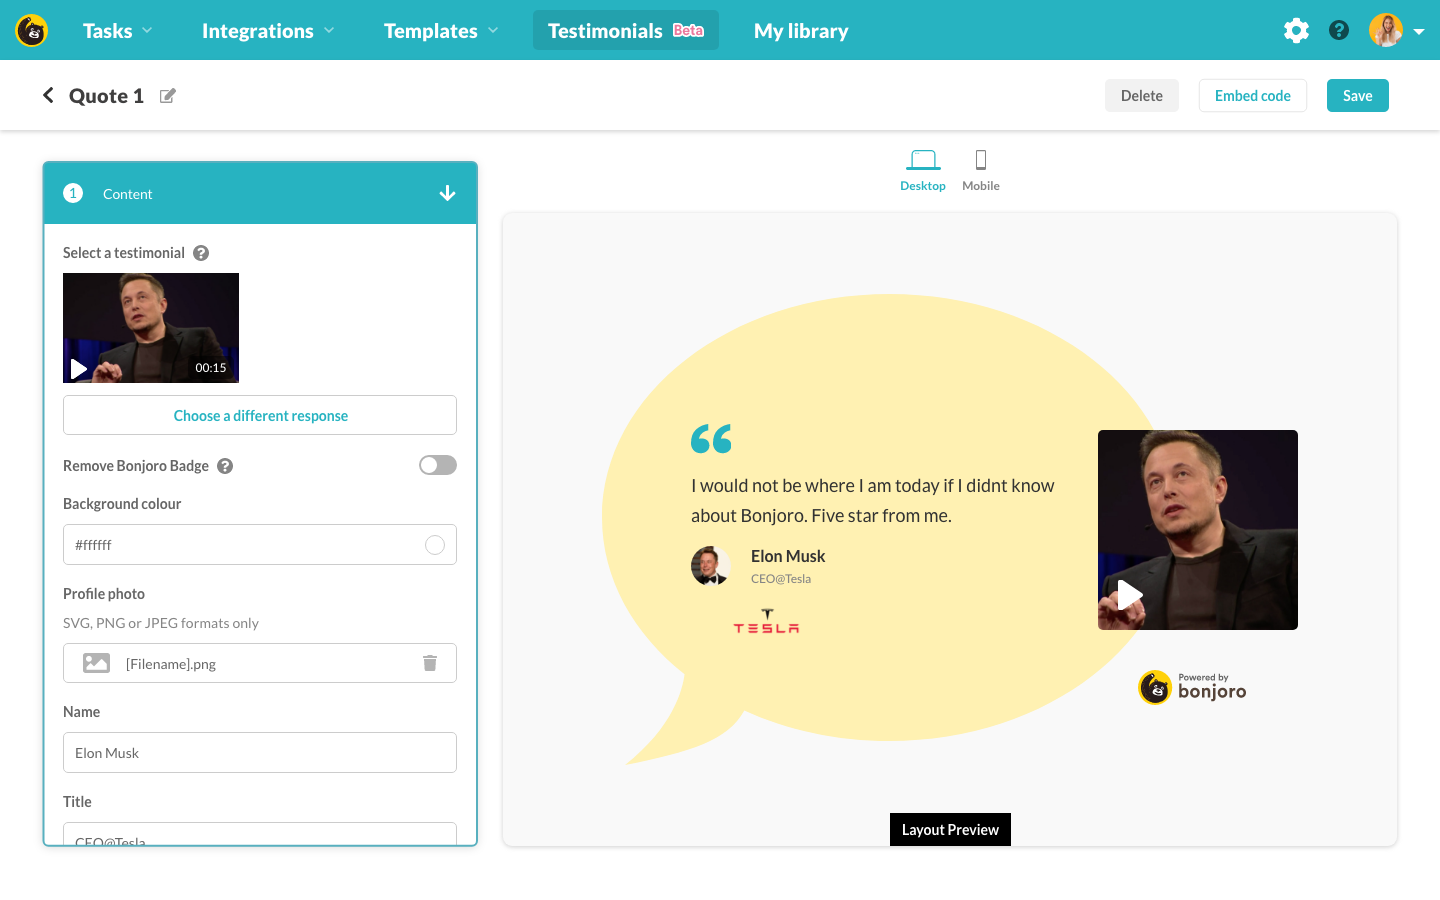
Task: Click the 'Elon Musk' name in preview
Action: (x=788, y=556)
